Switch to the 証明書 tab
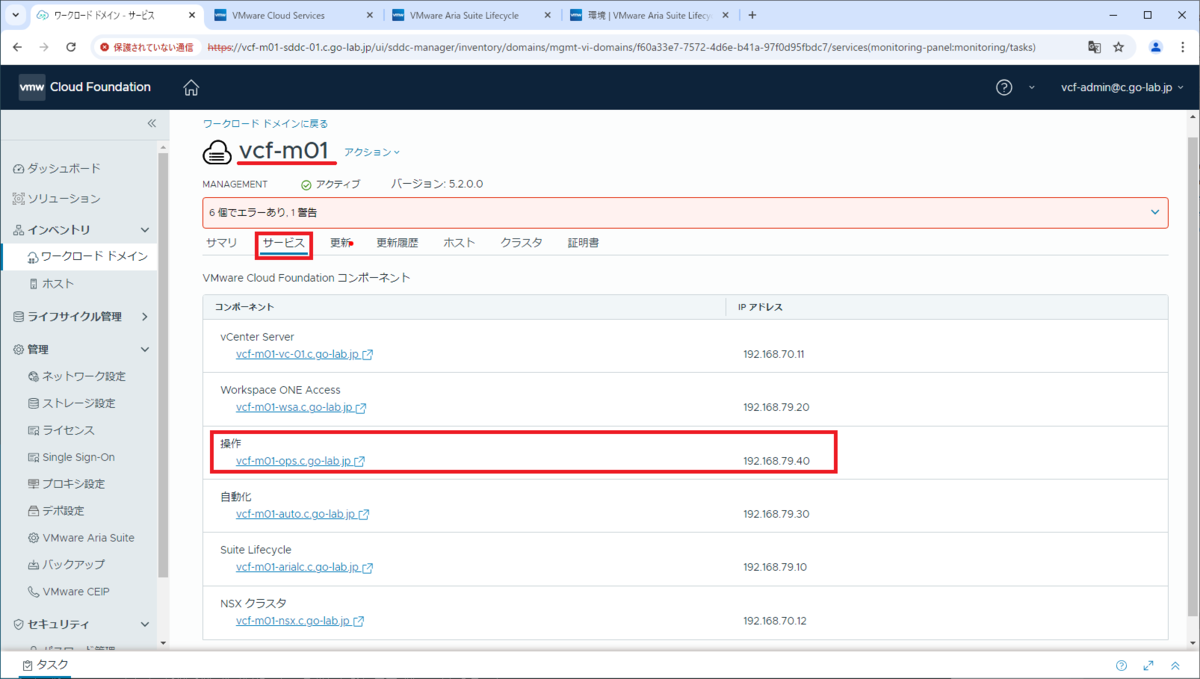 pyautogui.click(x=583, y=243)
